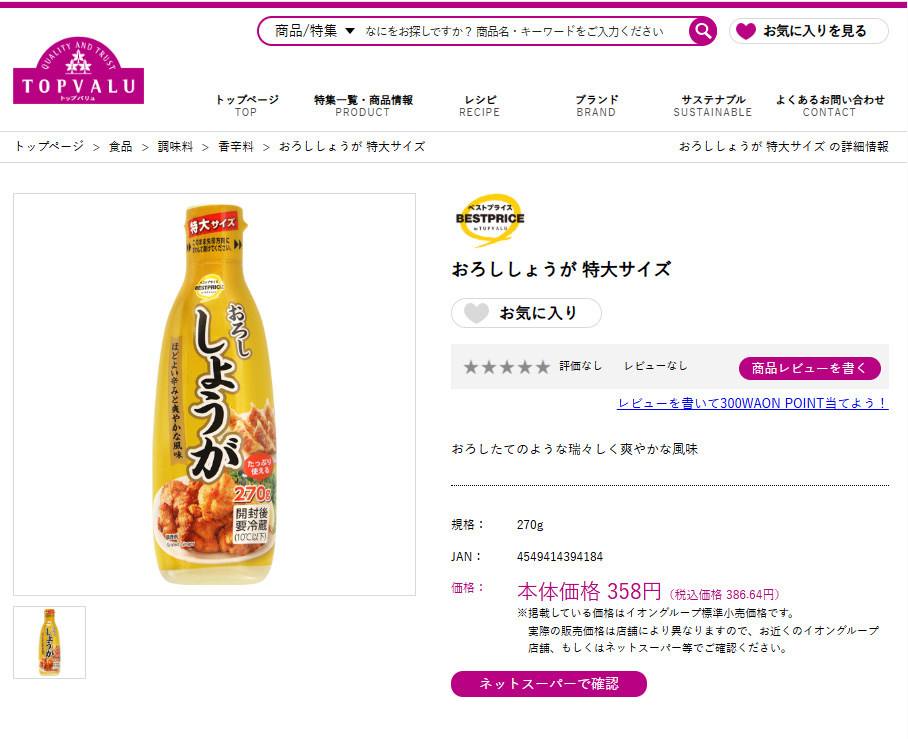This screenshot has height=739, width=908.
Task: Focus the product keyword search field
Action: point(514,31)
